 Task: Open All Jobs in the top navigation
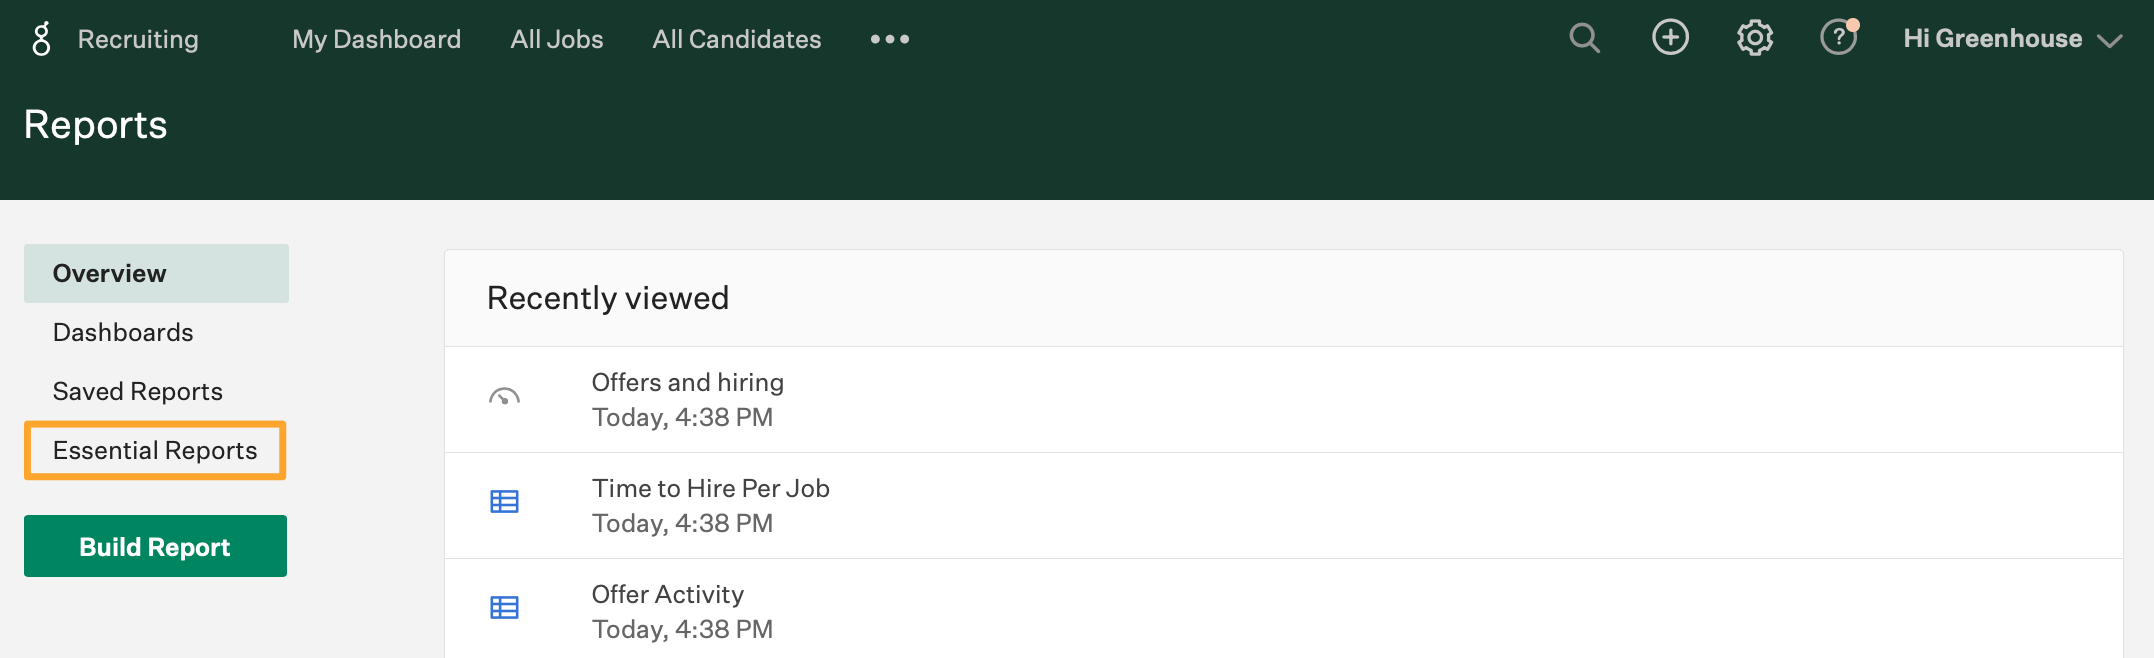click(557, 39)
